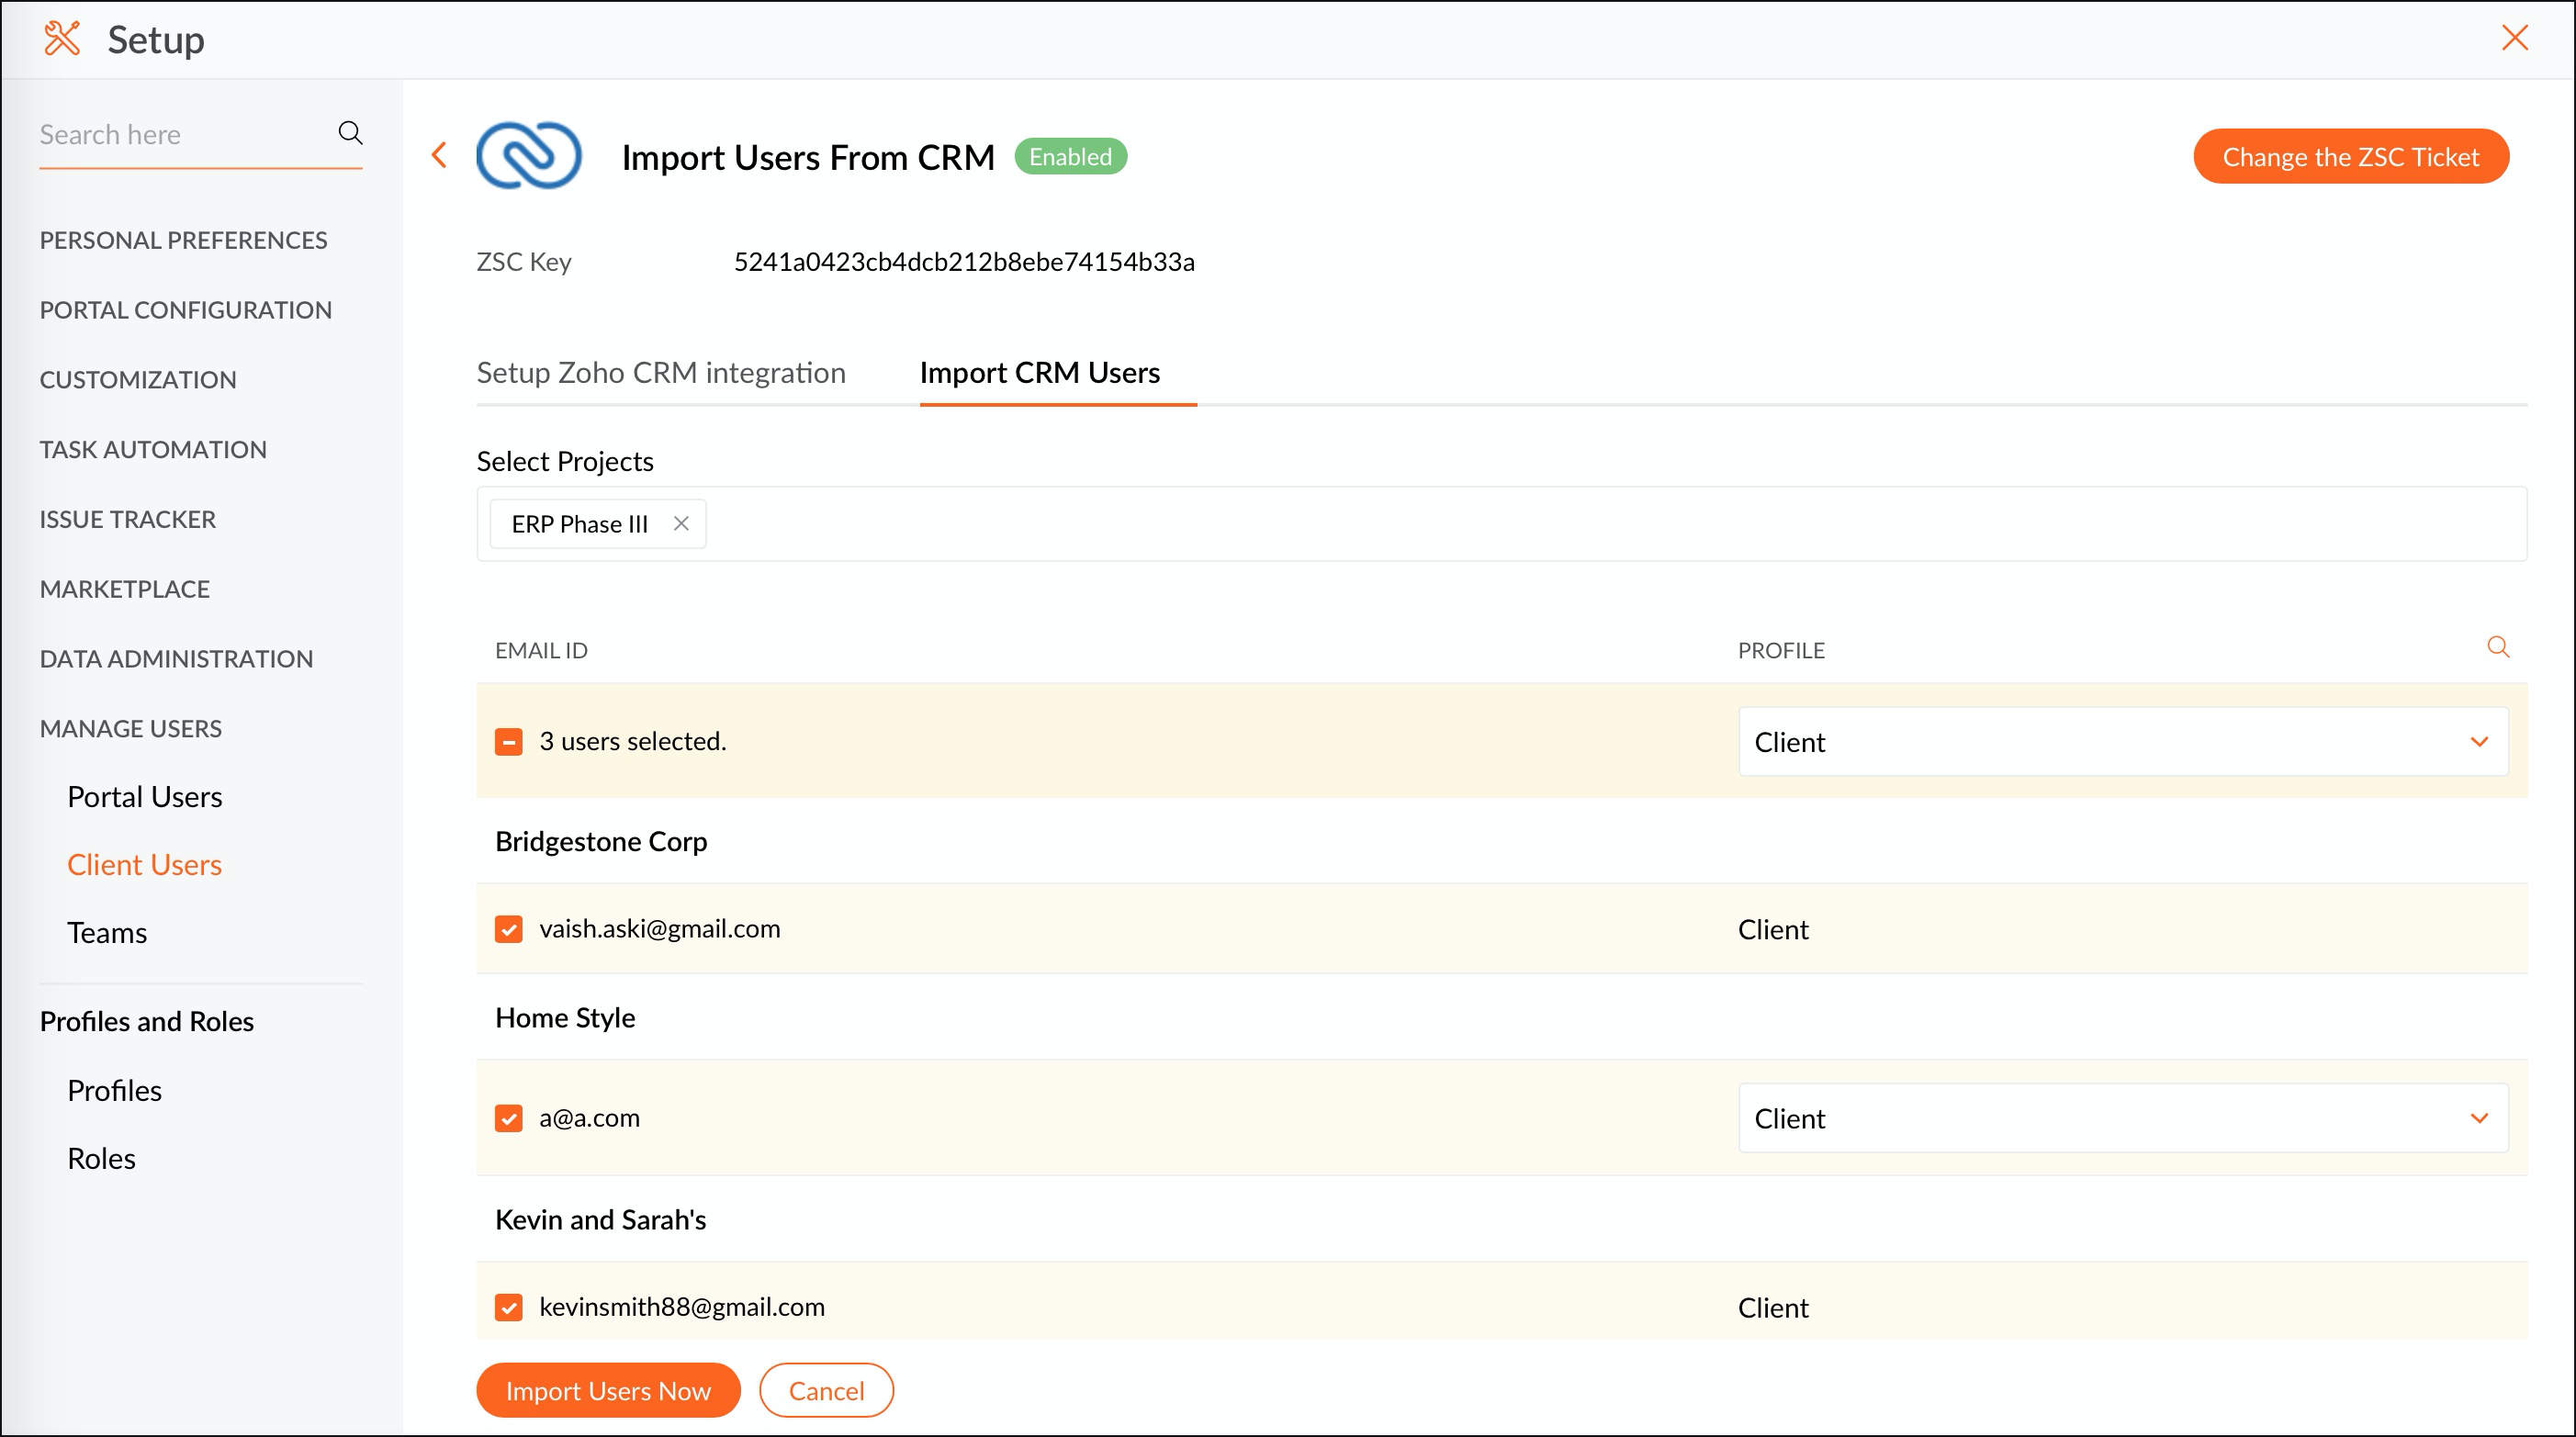2576x1437 pixels.
Task: Click the search icon in the sidebar
Action: (x=350, y=133)
